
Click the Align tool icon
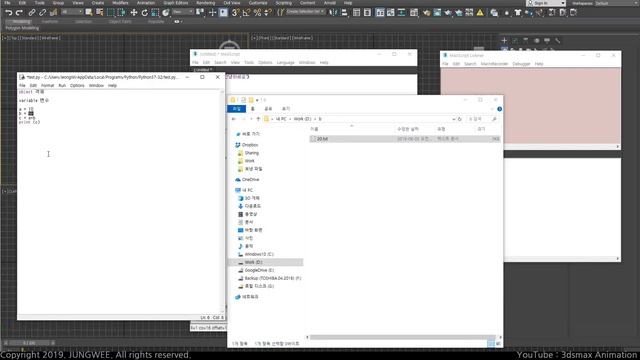344,13
